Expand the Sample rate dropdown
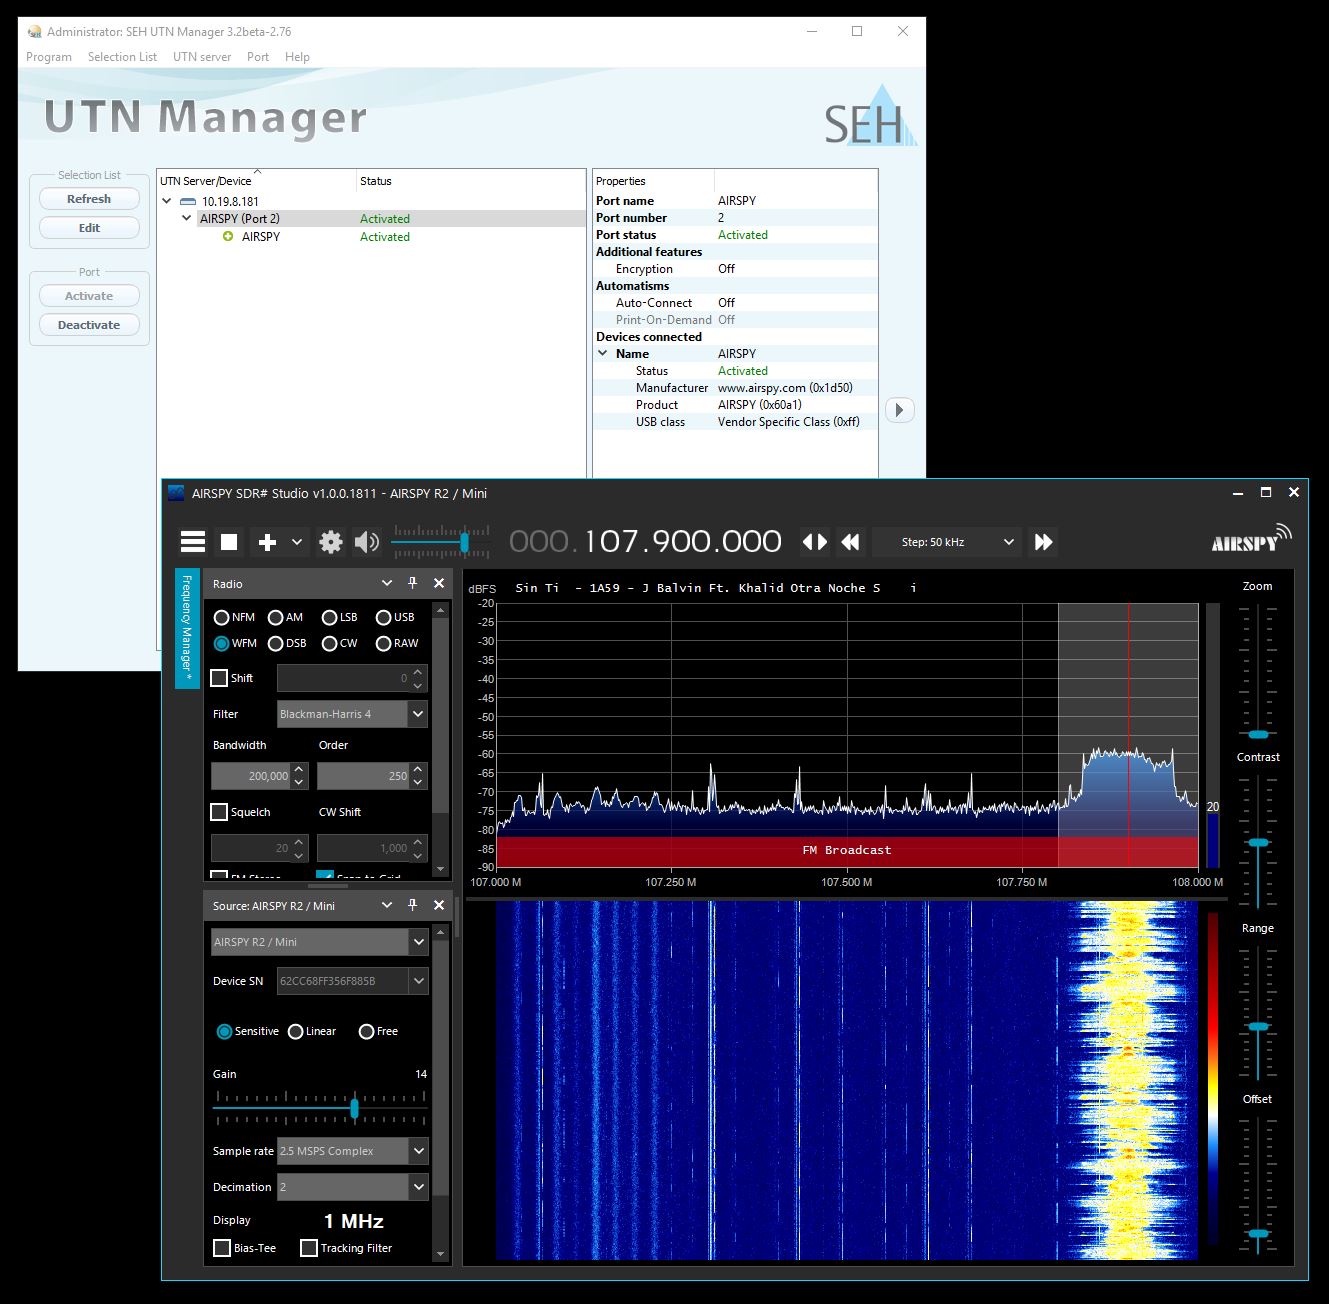The width and height of the screenshot is (1329, 1304). pos(418,1151)
